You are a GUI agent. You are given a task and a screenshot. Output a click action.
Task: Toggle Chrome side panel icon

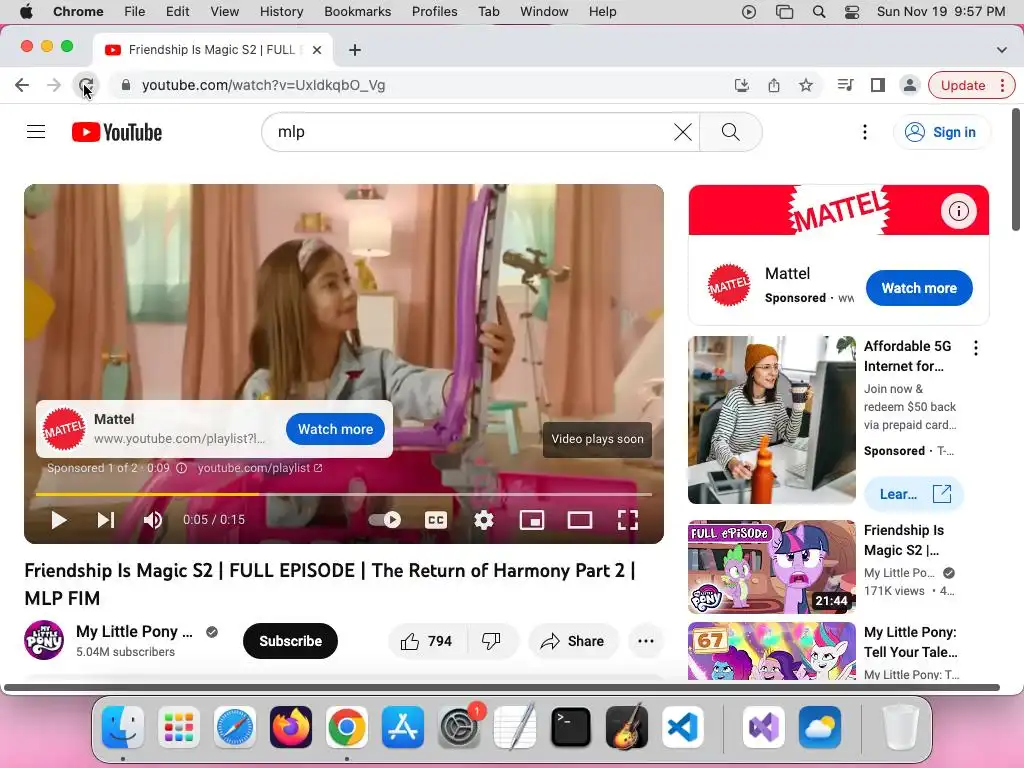(x=877, y=85)
